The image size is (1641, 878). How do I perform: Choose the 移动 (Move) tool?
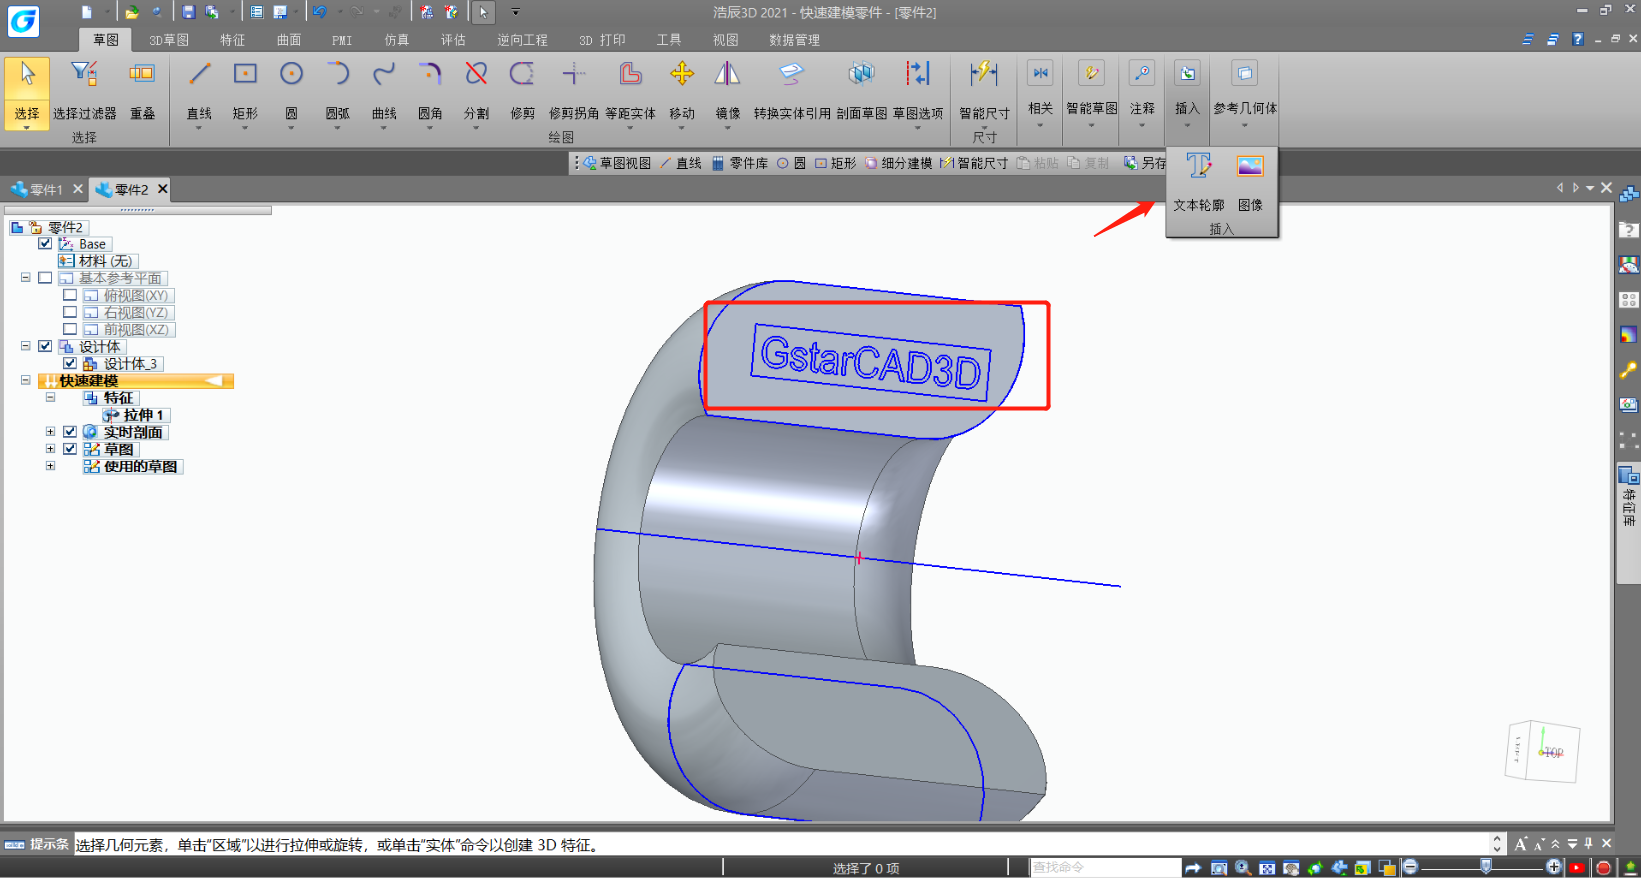coord(682,75)
